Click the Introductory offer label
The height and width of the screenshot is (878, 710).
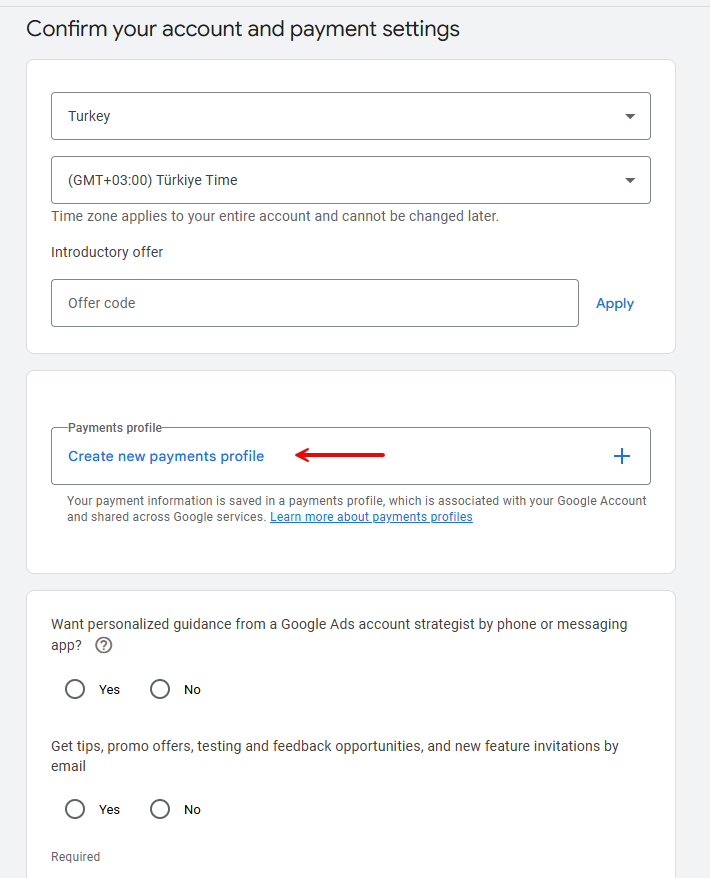coord(107,252)
